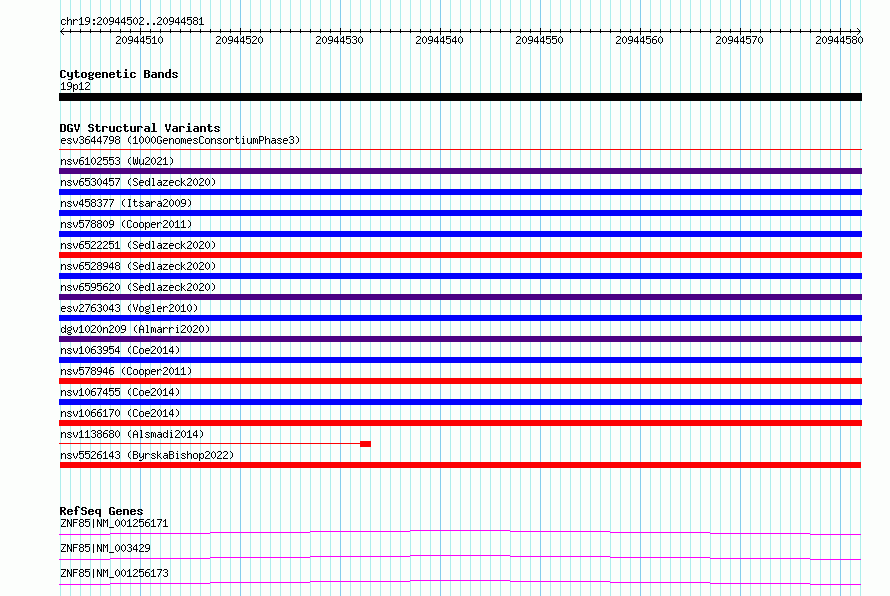Open transcript ZNF85|NM_003429
The image size is (890, 596).
point(105,548)
